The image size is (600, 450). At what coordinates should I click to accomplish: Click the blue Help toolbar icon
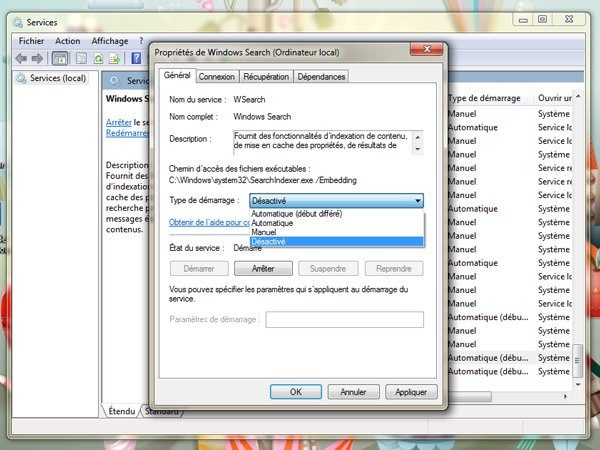(x=136, y=59)
